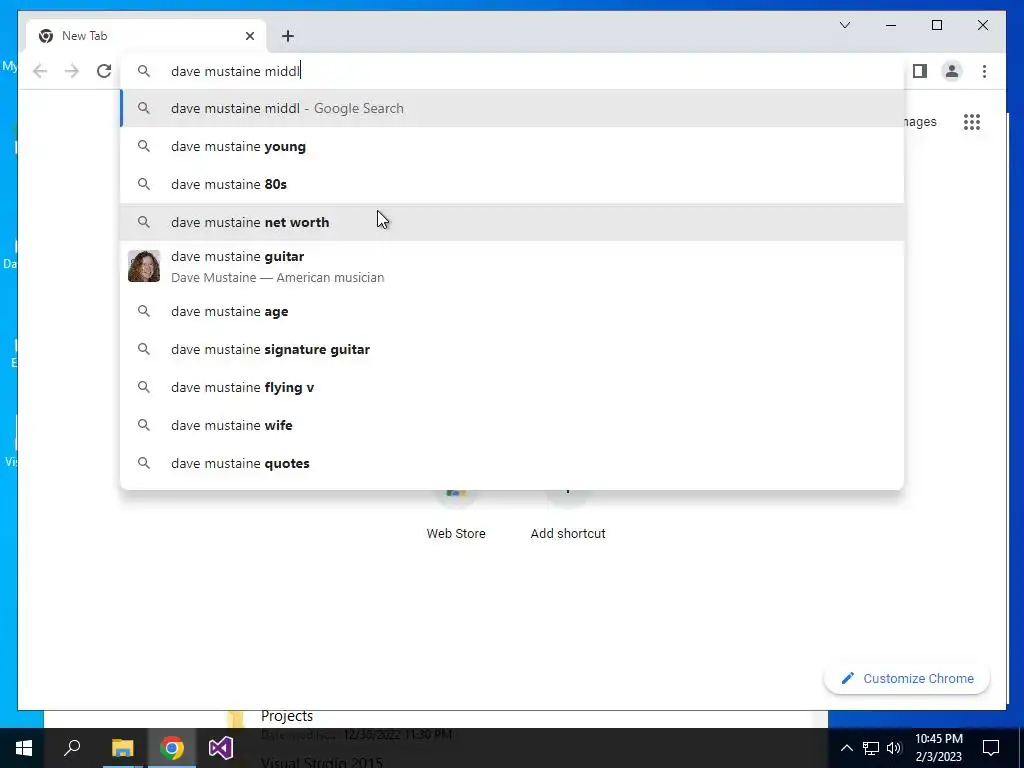
Task: Open the taskbar clock and date
Action: [938, 748]
